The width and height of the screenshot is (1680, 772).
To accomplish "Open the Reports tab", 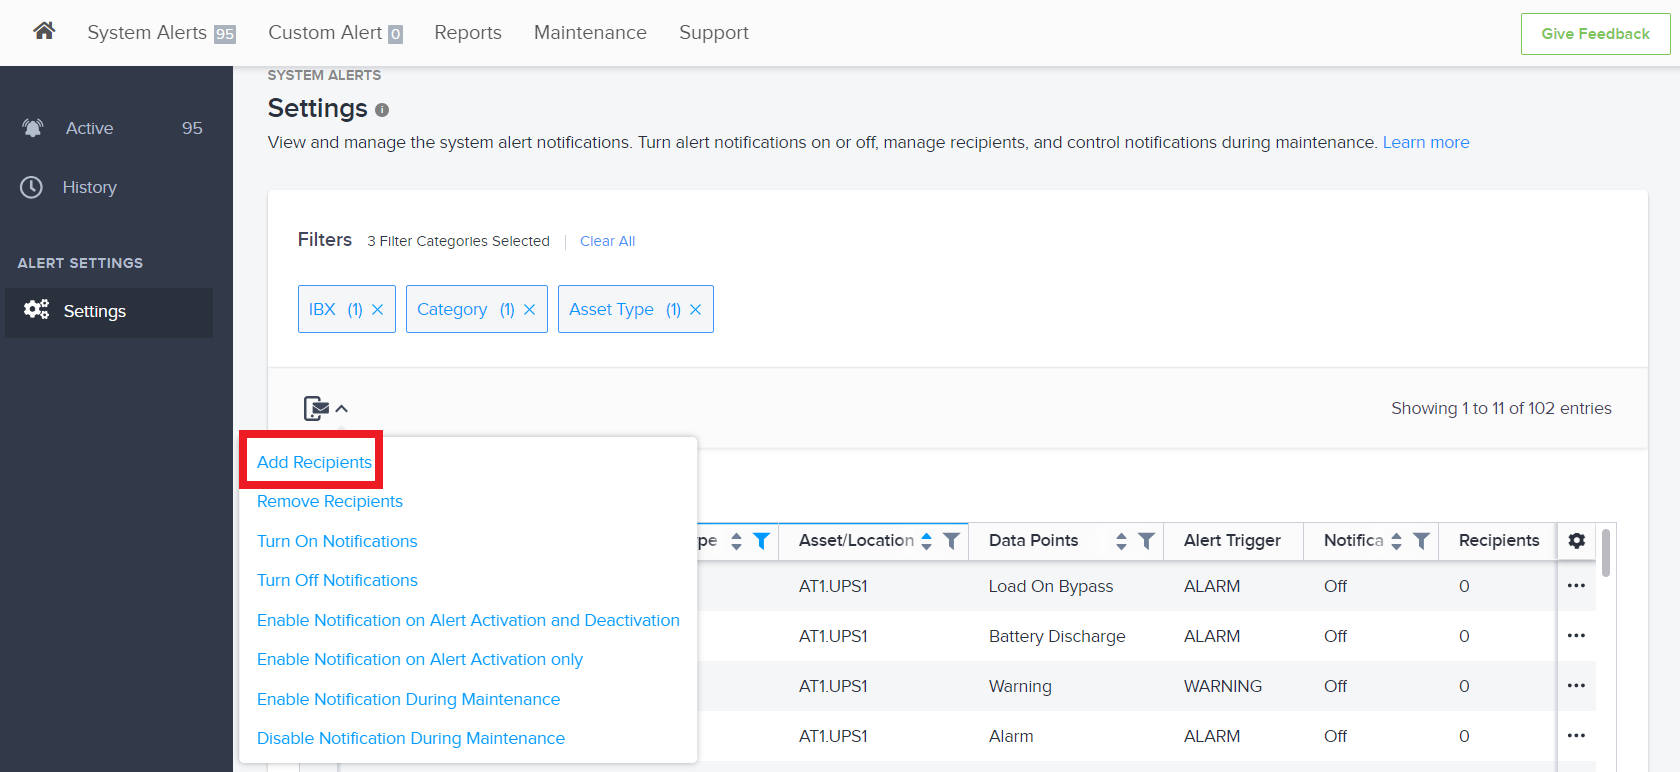I will pyautogui.click(x=468, y=33).
